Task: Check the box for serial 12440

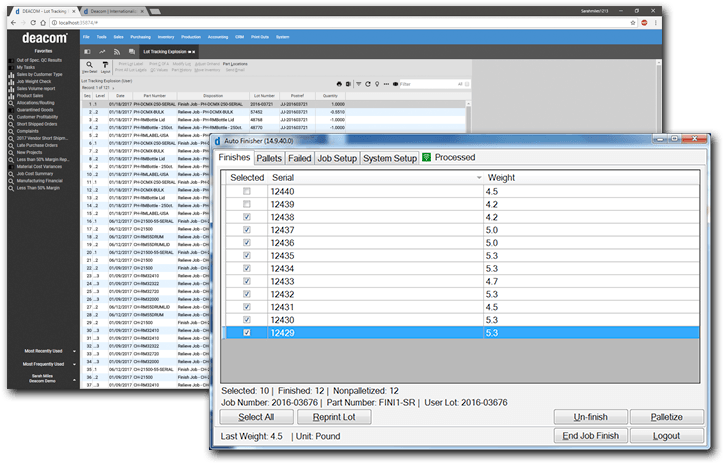Action: 247,191
